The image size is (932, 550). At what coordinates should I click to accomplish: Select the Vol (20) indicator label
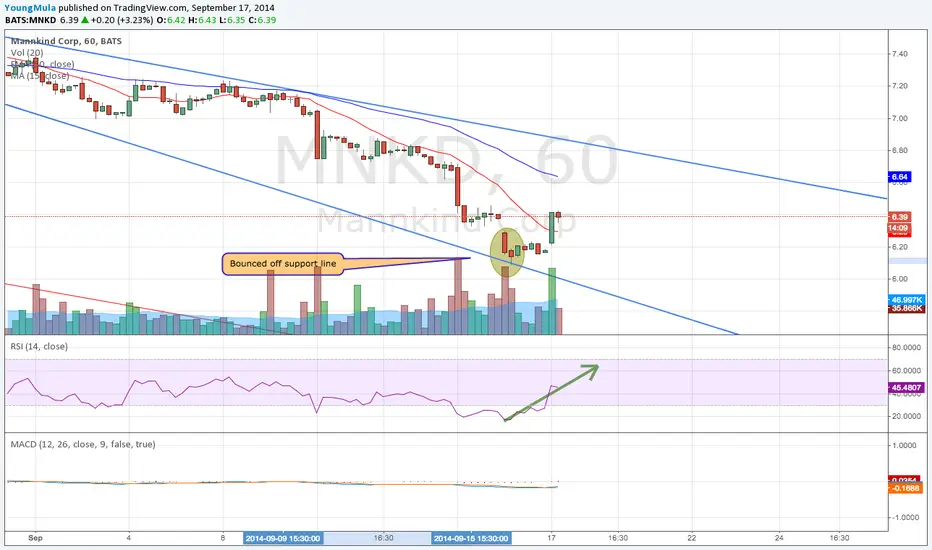pos(27,52)
